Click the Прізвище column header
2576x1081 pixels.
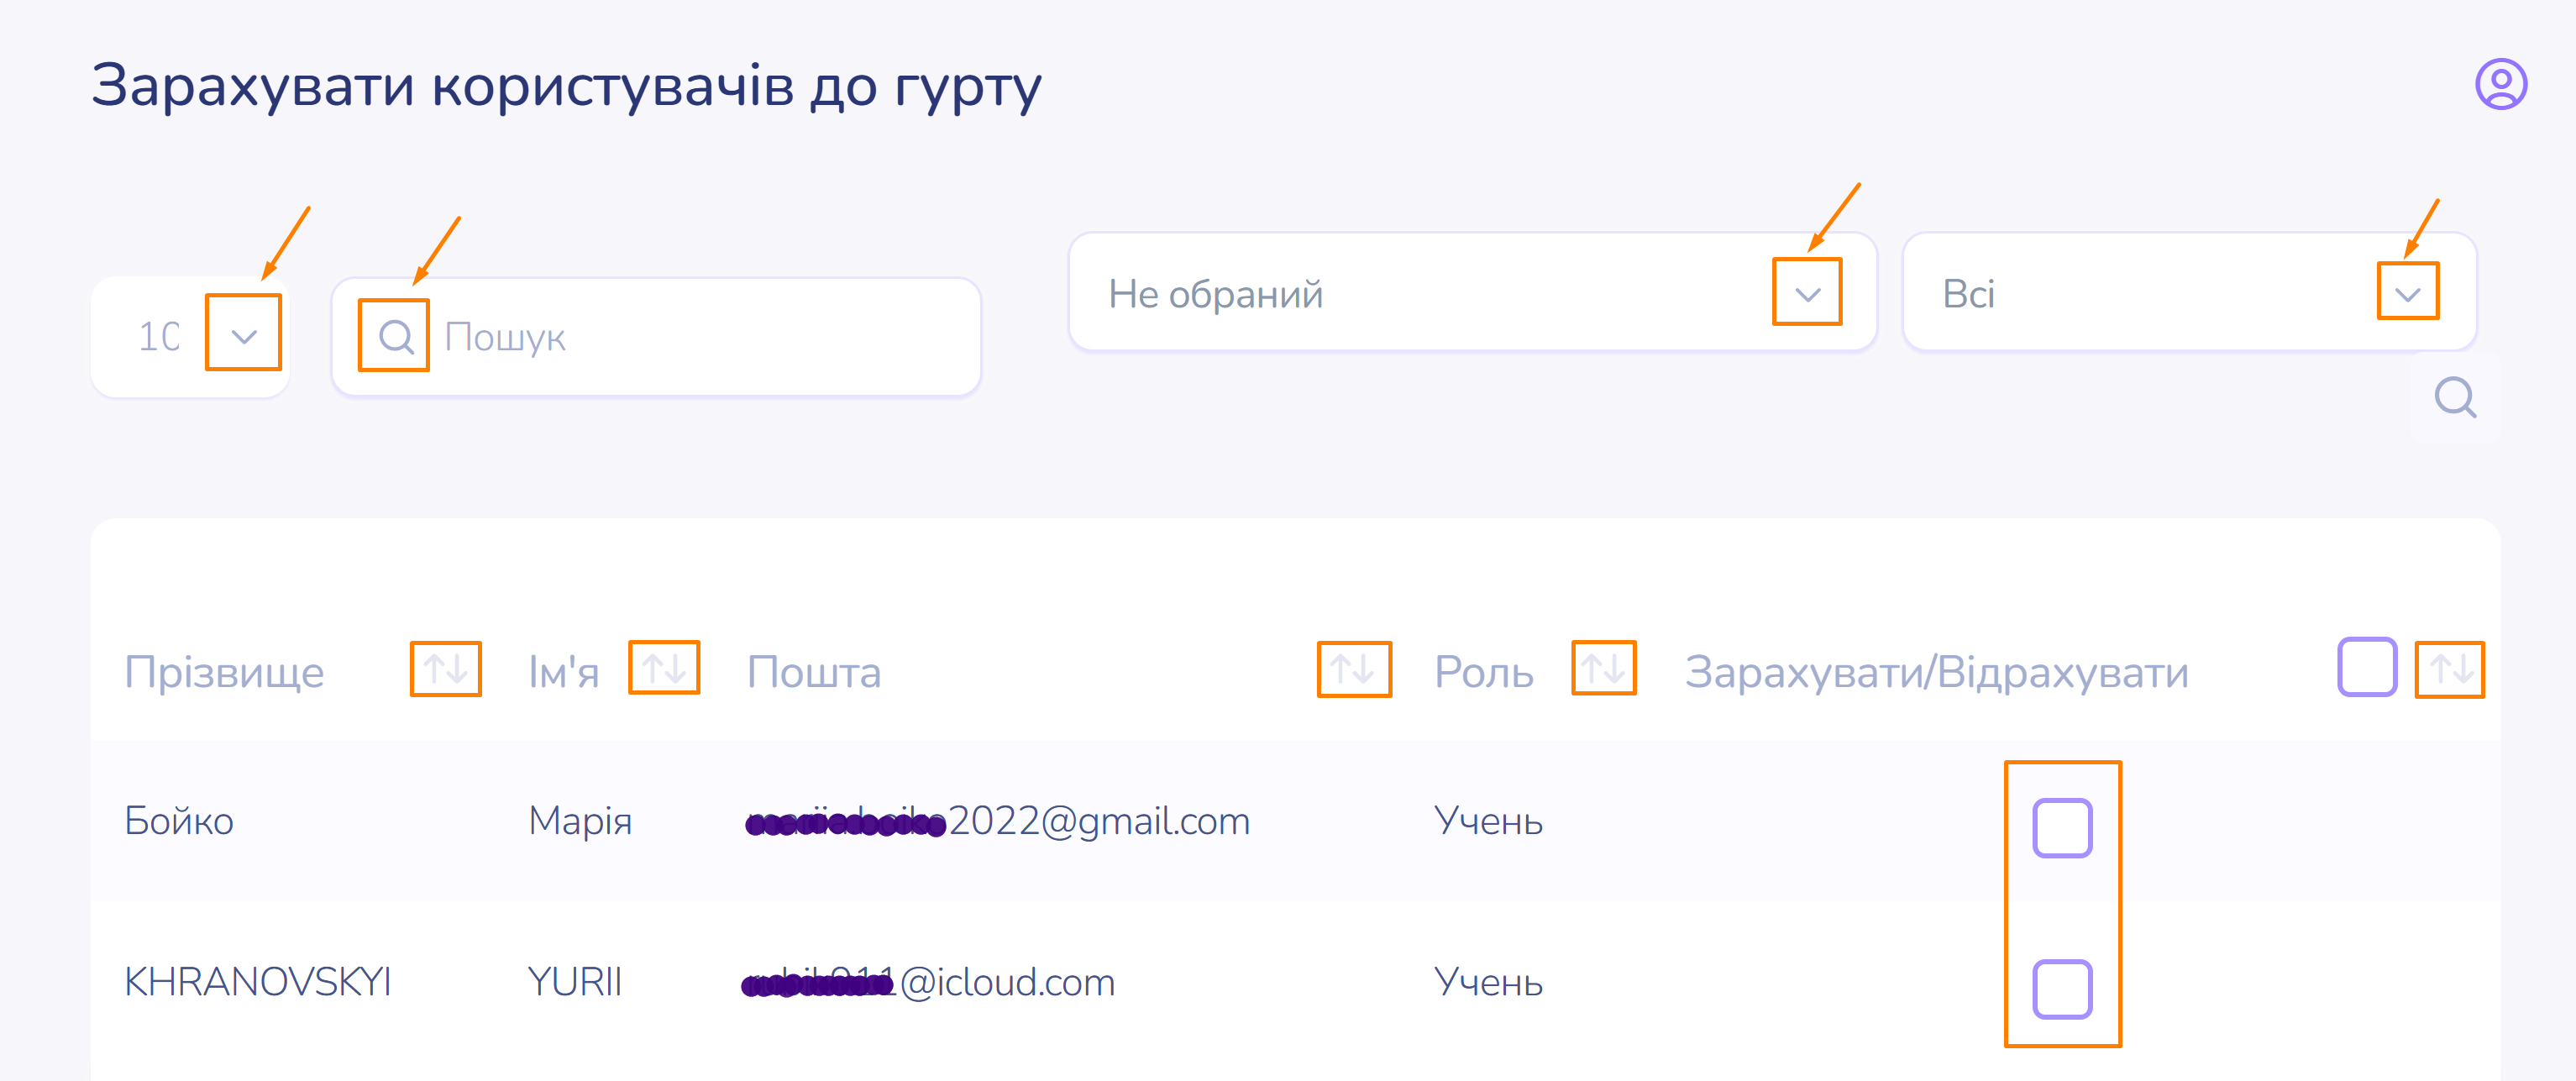pos(225,672)
